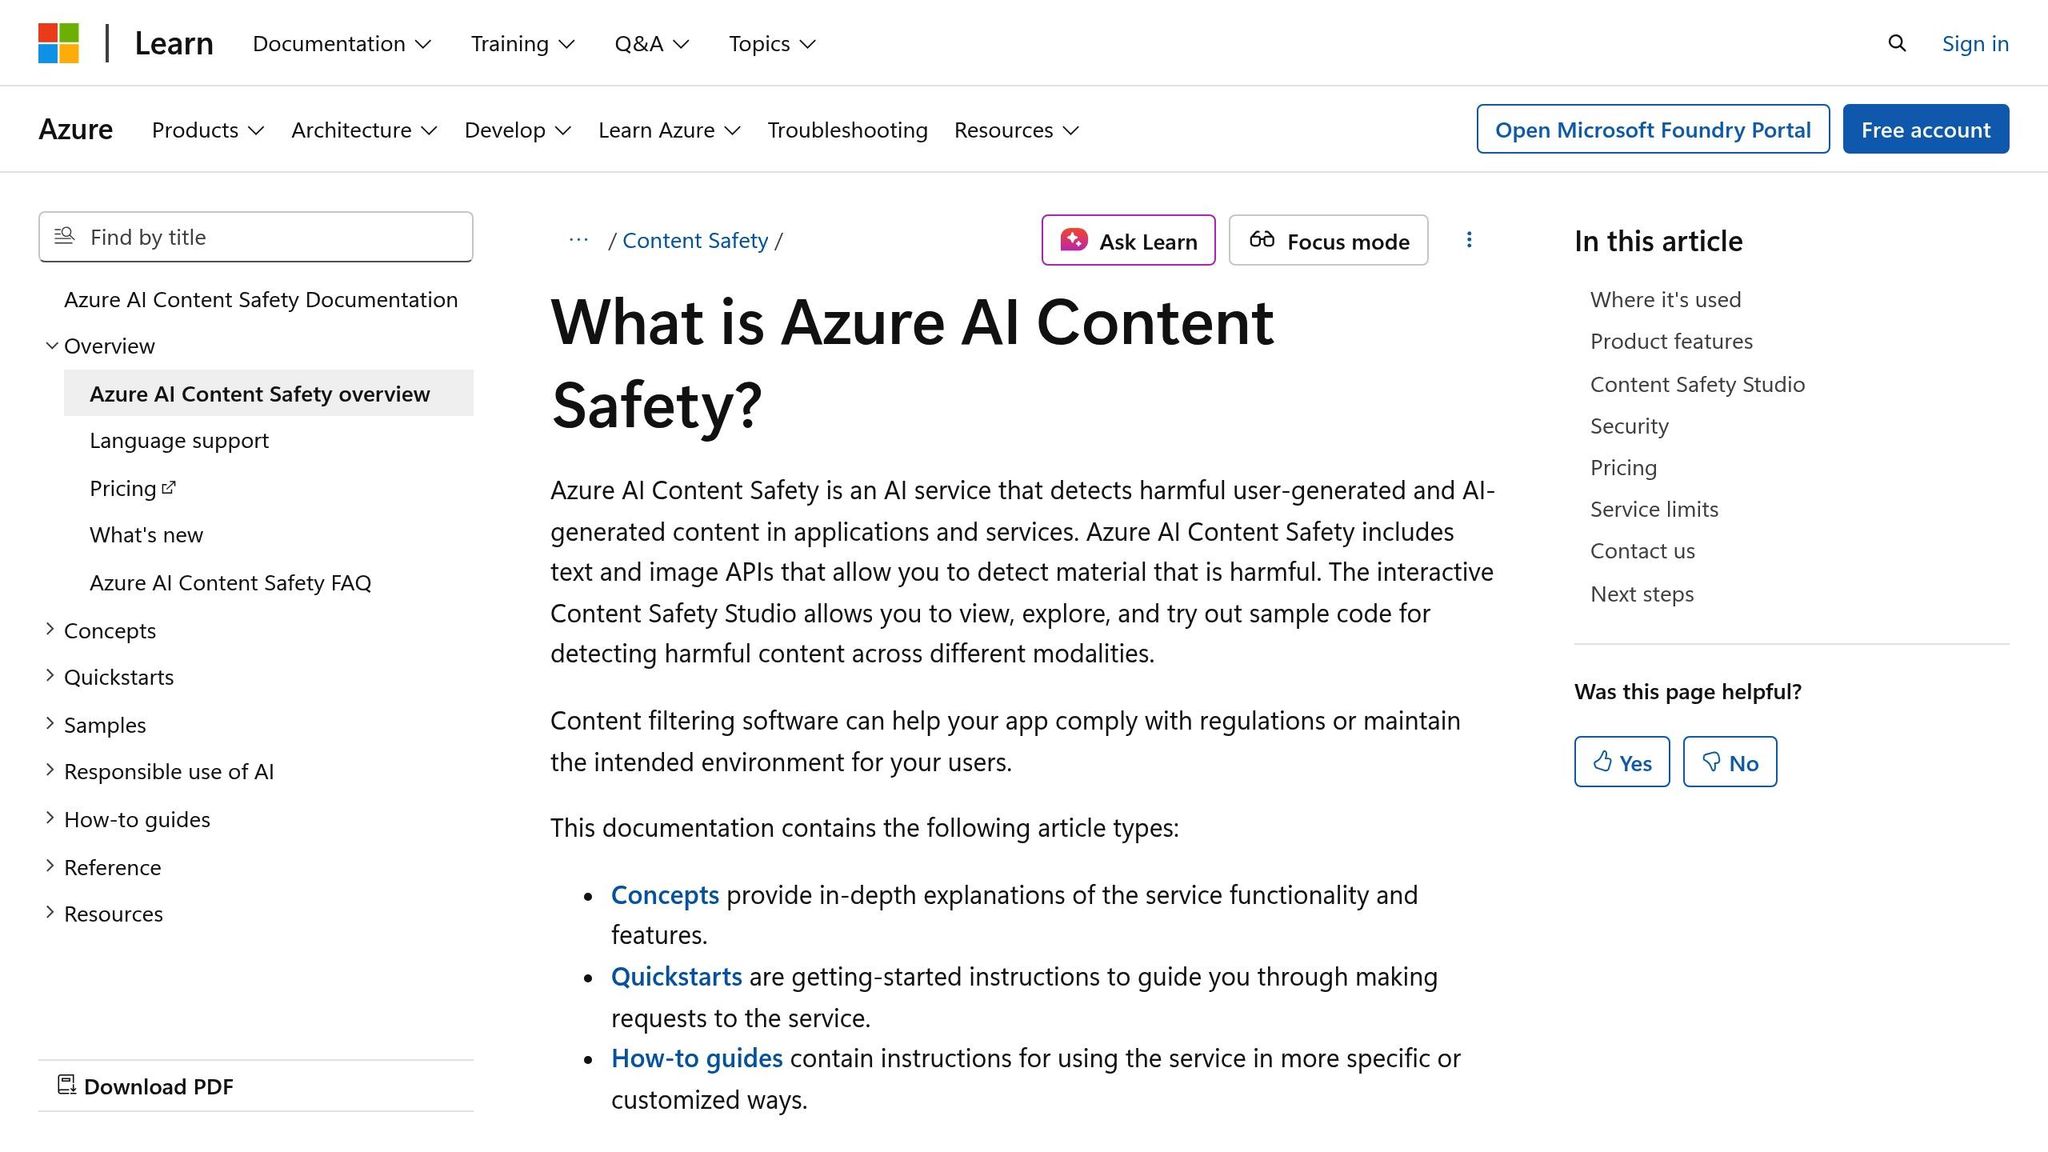Open the search magnifier

pos(1896,43)
